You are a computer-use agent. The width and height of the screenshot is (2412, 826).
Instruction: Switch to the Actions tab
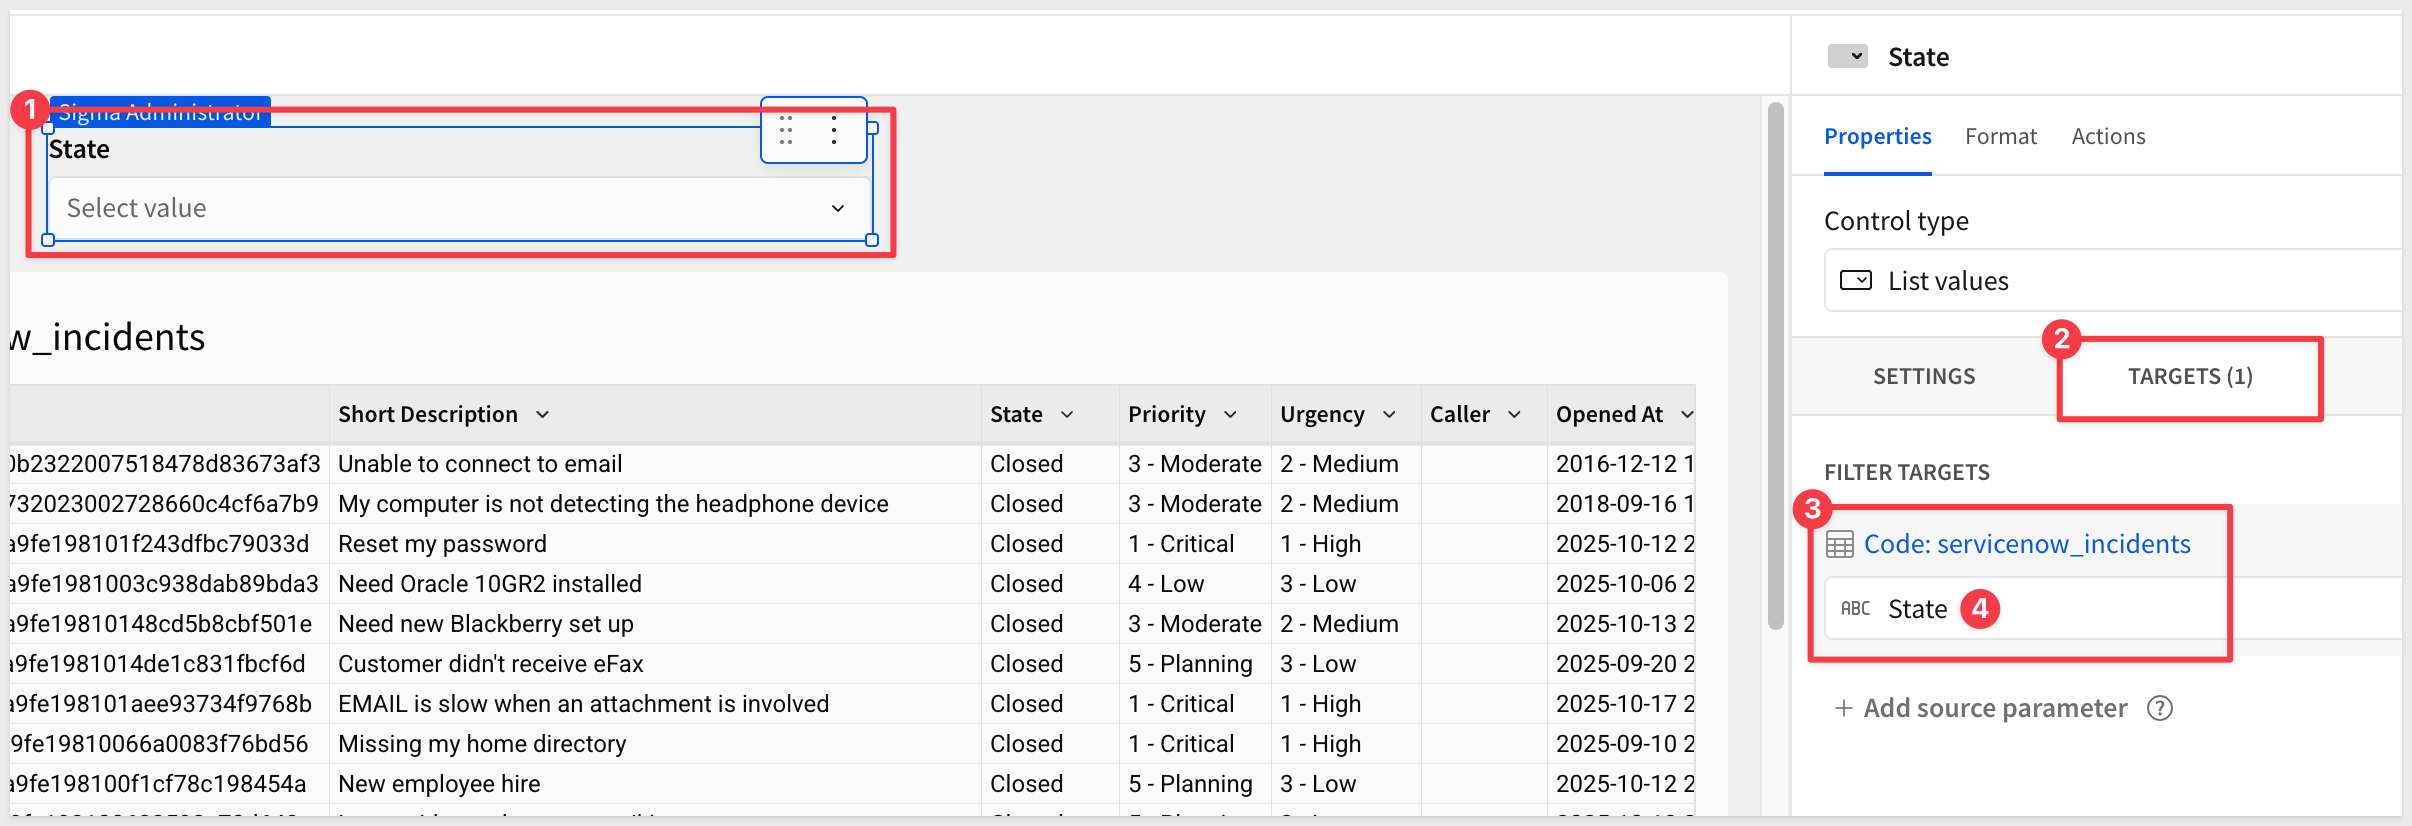coord(2108,137)
